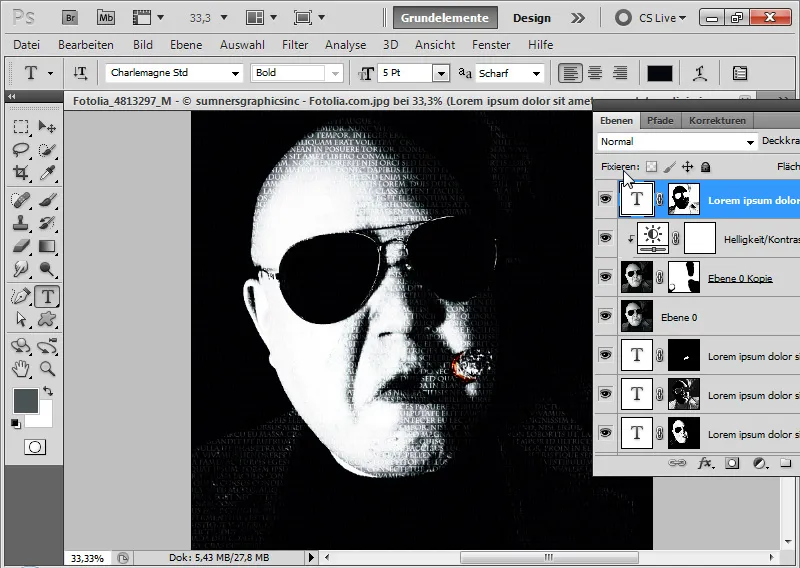800x568 pixels.
Task: Select the Hand tool
Action: (x=20, y=368)
